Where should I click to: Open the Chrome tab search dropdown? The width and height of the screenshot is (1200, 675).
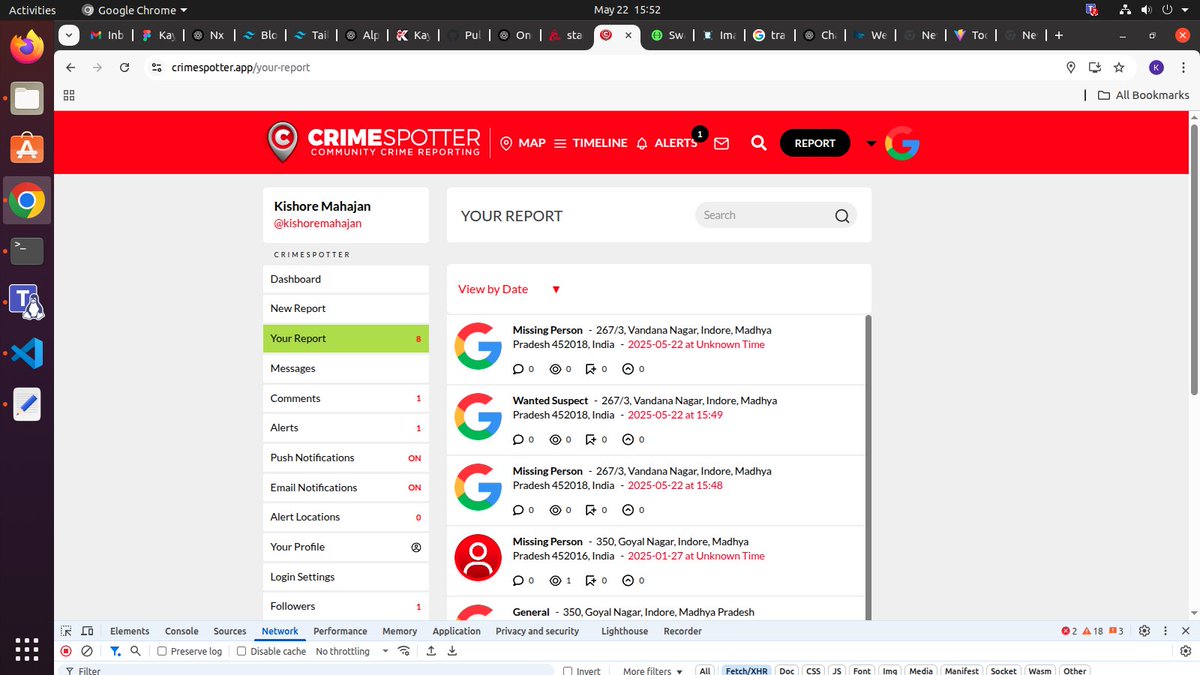point(68,35)
